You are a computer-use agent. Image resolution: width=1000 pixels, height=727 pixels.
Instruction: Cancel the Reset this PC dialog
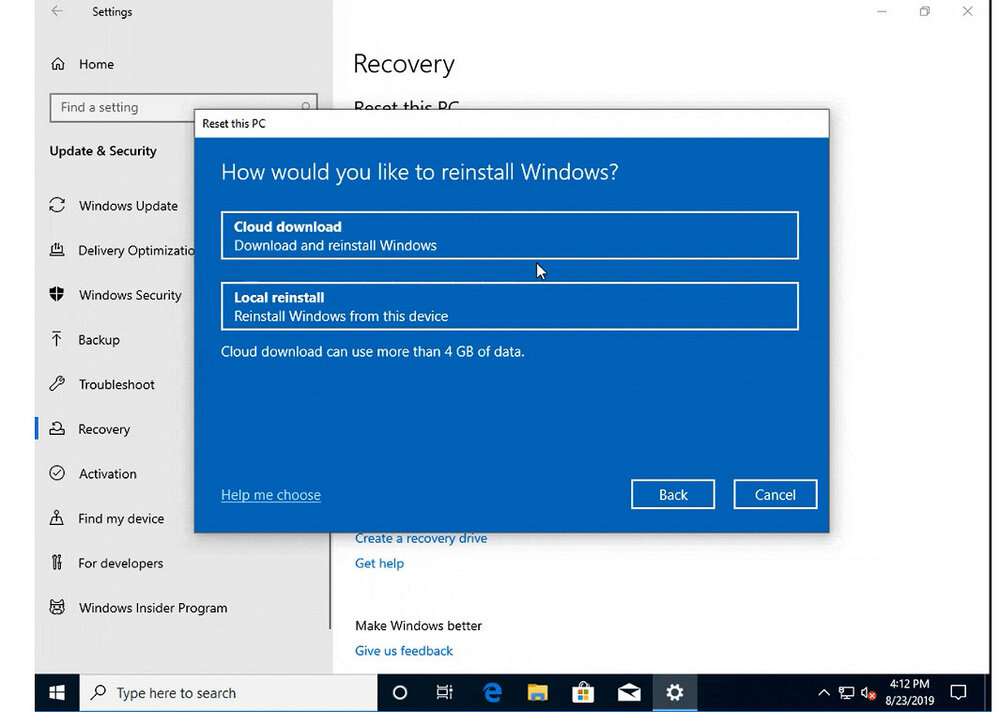tap(775, 494)
